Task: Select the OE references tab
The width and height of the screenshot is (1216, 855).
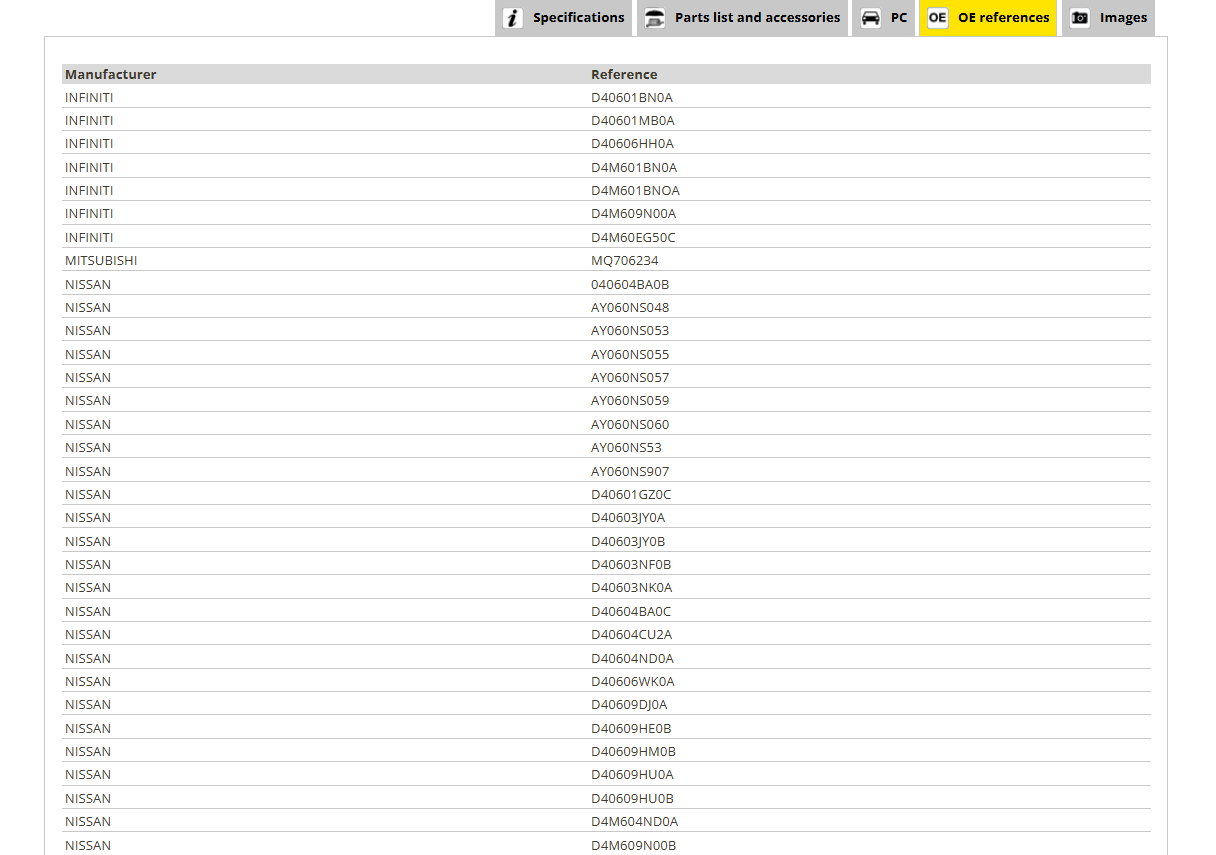Action: tap(988, 18)
